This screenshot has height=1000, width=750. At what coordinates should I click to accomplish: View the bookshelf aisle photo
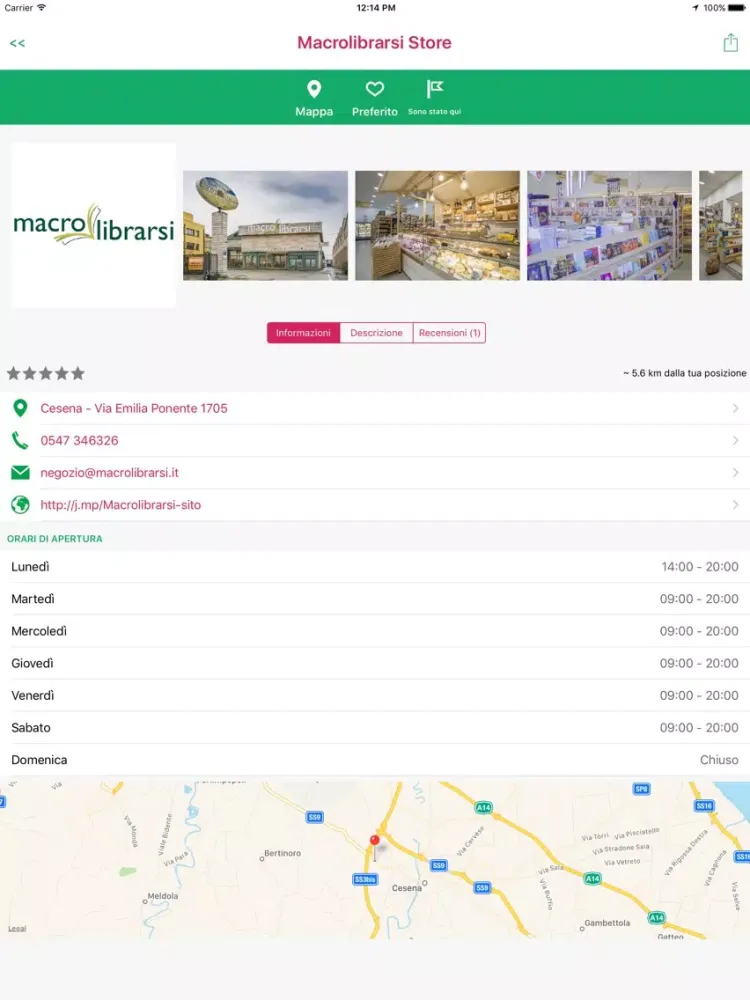click(609, 225)
